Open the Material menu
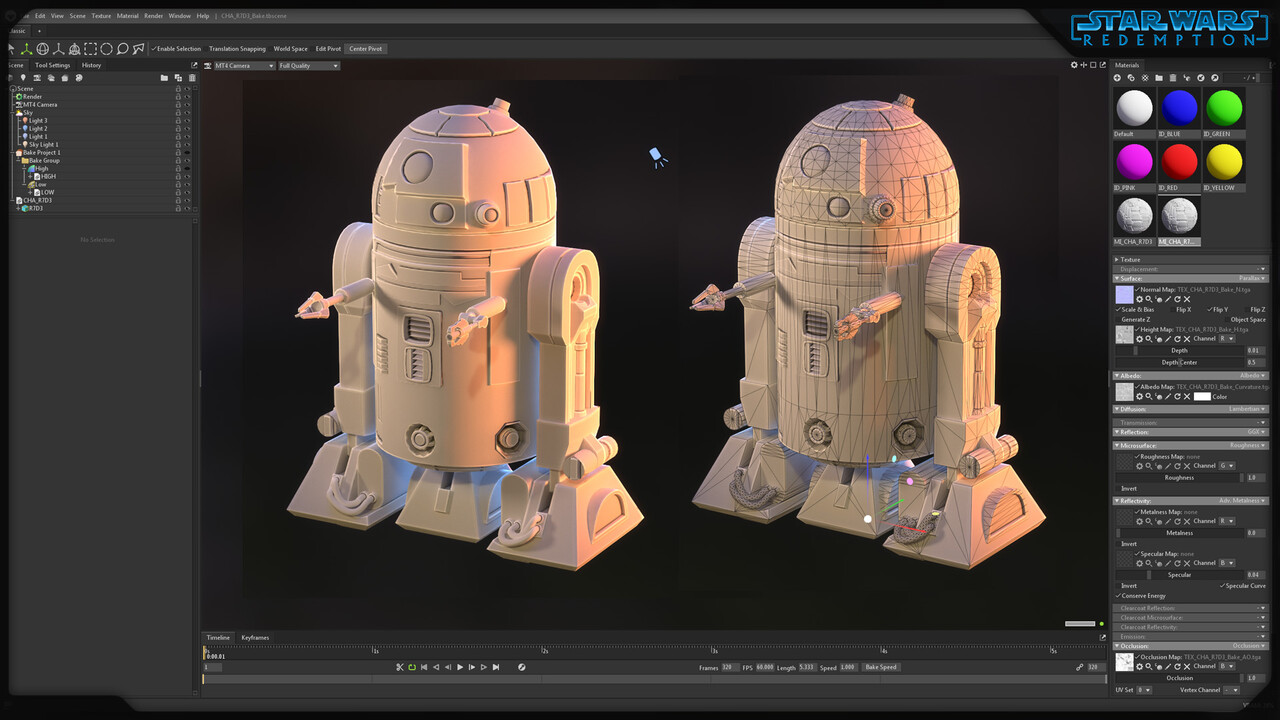Image resolution: width=1280 pixels, height=720 pixels. (x=128, y=16)
